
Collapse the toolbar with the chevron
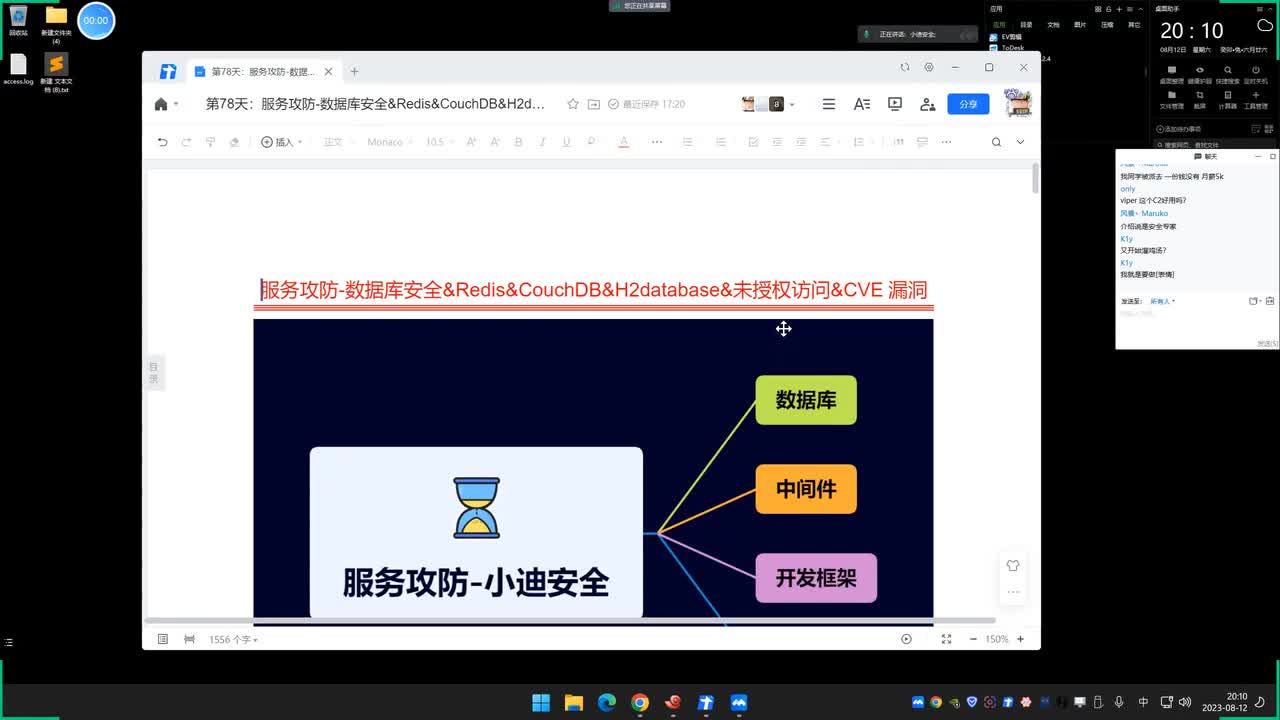click(1020, 142)
